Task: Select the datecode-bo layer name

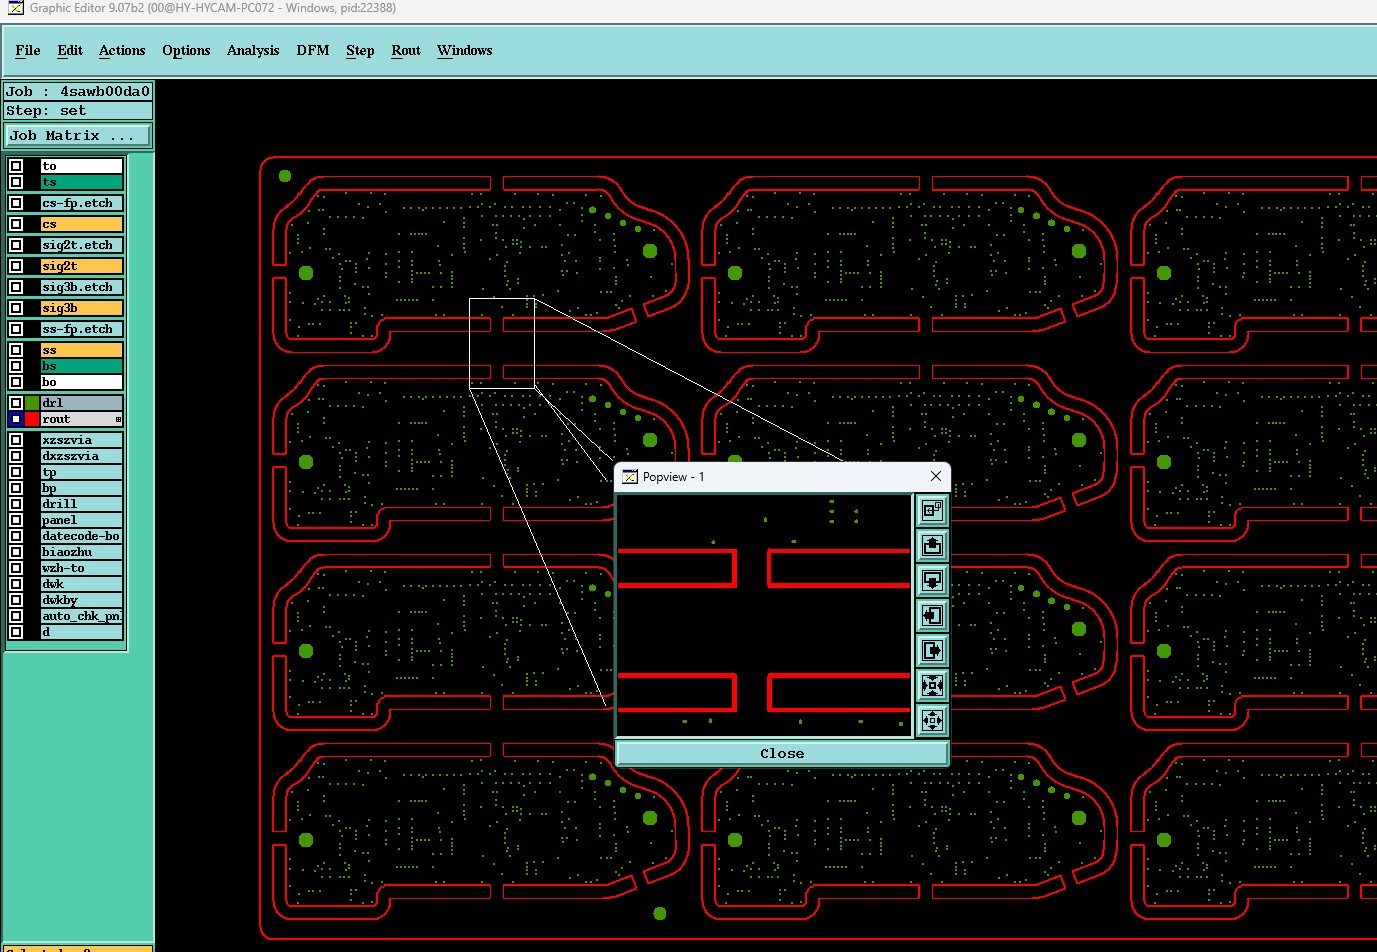Action: (82, 536)
